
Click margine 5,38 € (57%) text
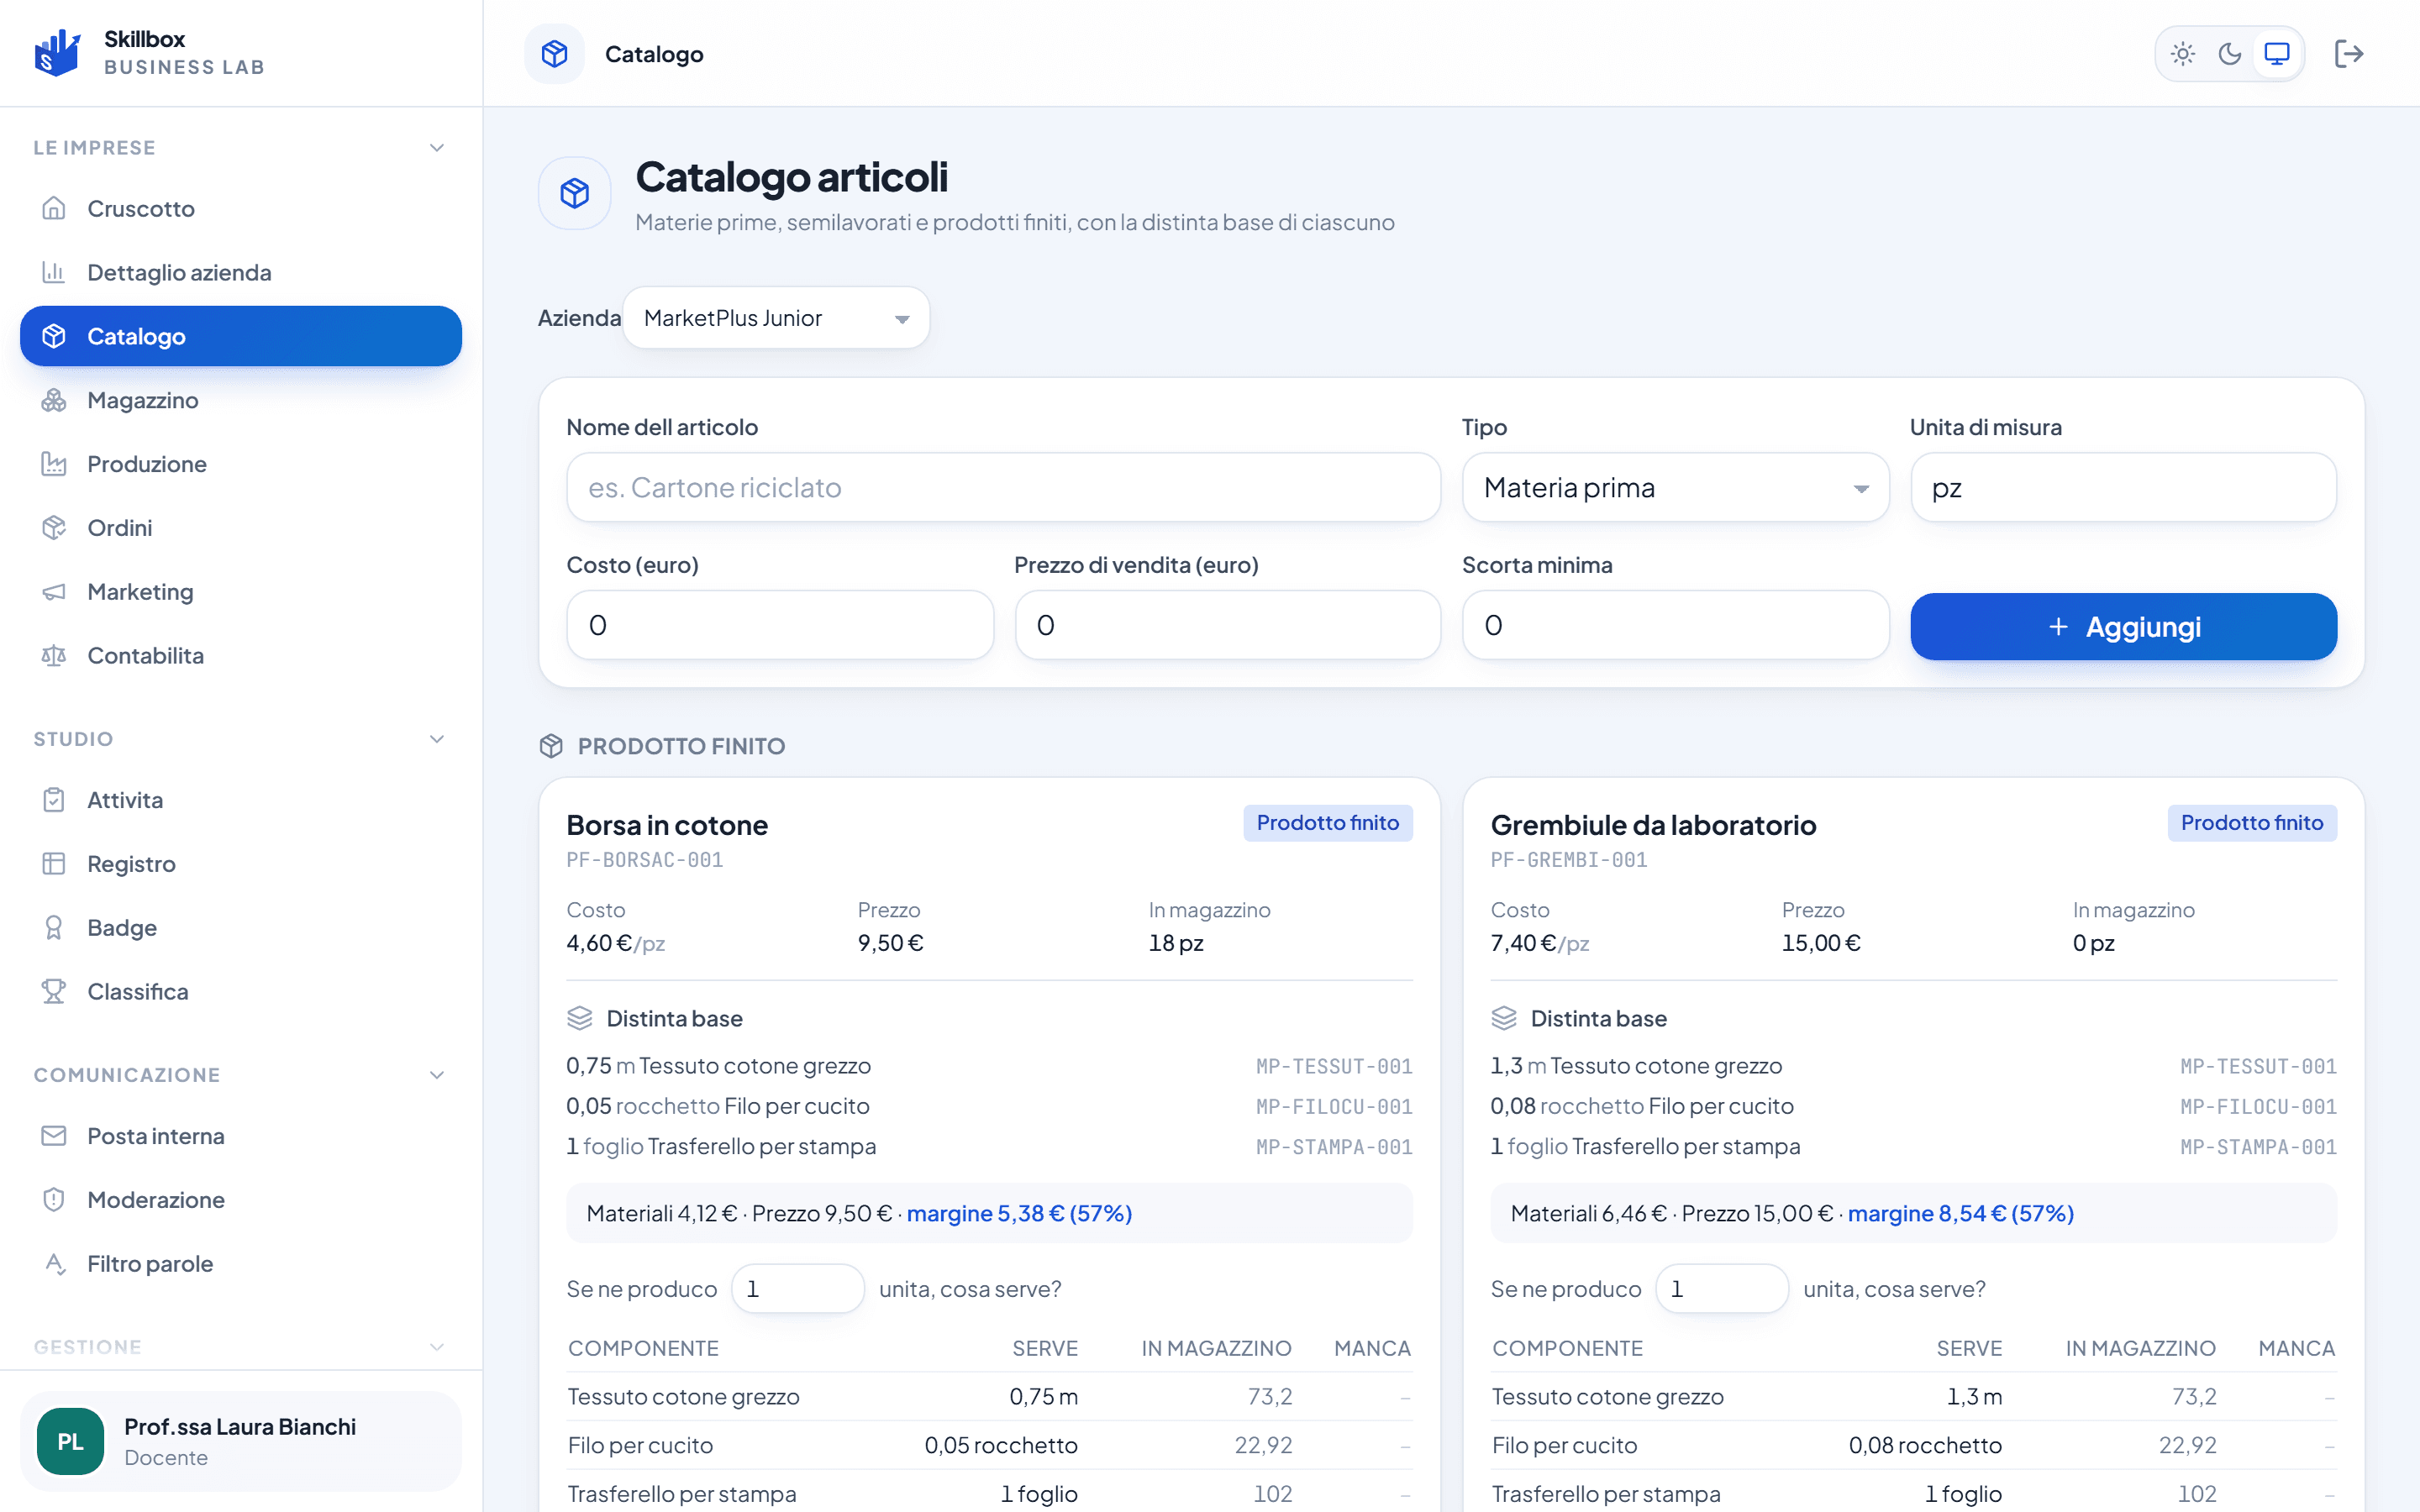coord(1019,1213)
